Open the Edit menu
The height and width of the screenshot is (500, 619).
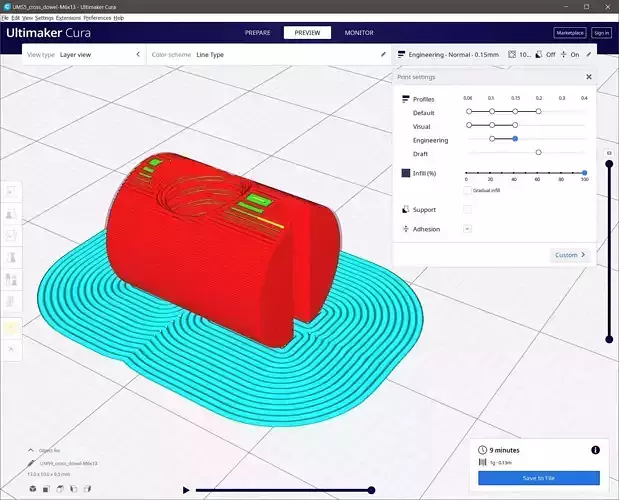pyautogui.click(x=15, y=18)
